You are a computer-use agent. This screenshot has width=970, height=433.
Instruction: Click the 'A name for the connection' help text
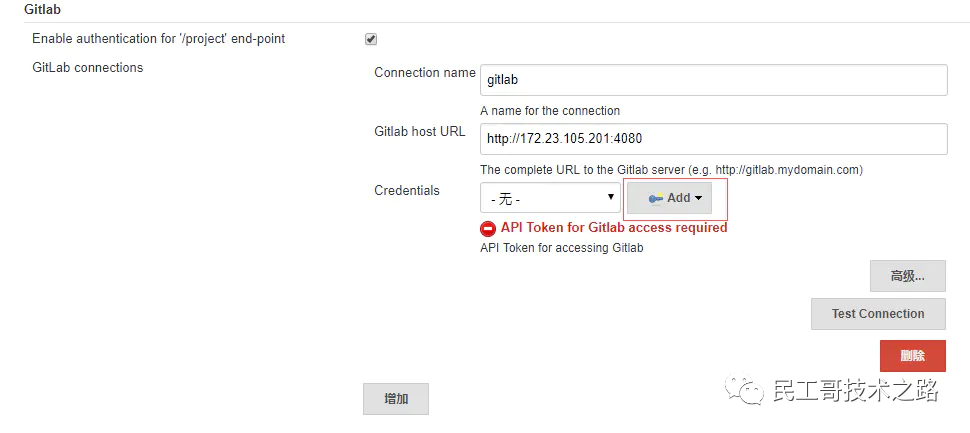point(550,111)
